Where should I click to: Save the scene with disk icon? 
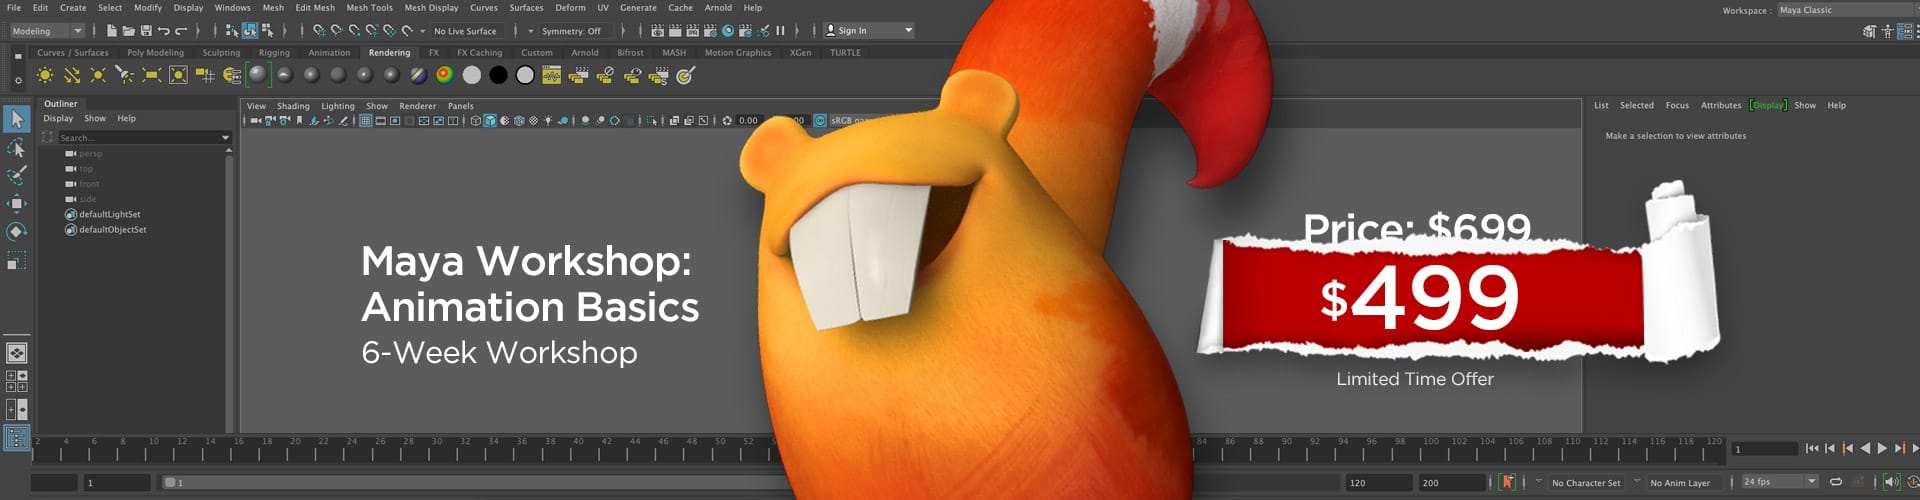(x=146, y=31)
